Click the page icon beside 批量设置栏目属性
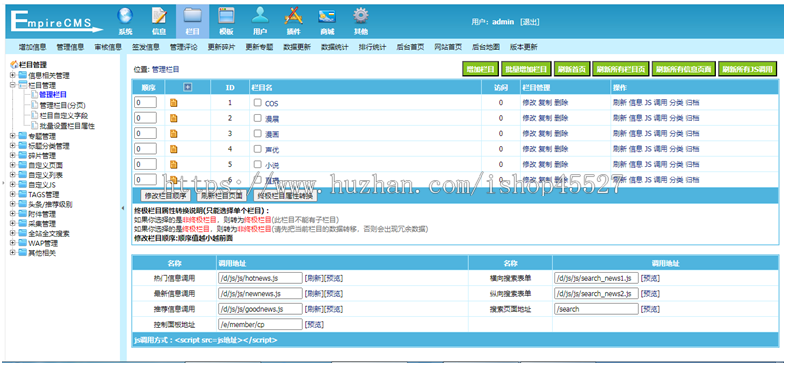This screenshot has width=786, height=365. click(35, 126)
